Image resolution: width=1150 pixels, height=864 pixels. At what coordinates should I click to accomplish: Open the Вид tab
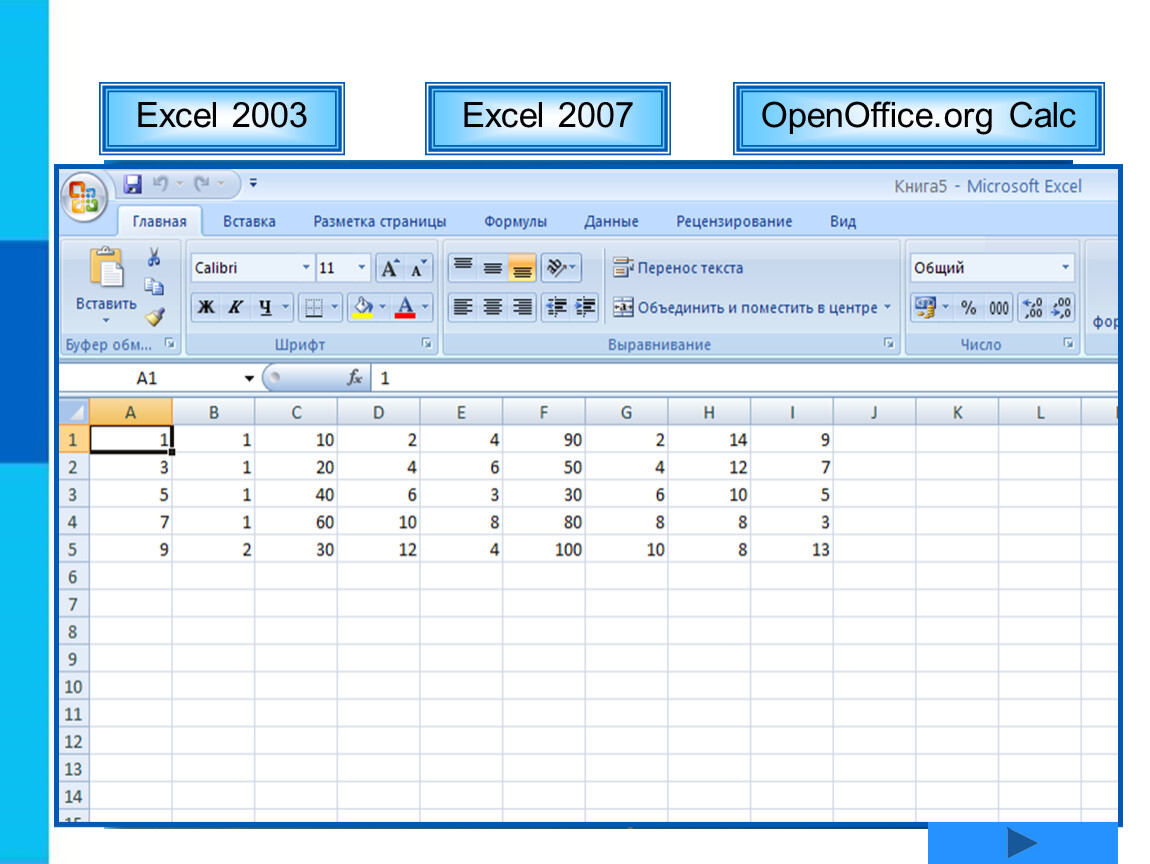[843, 222]
